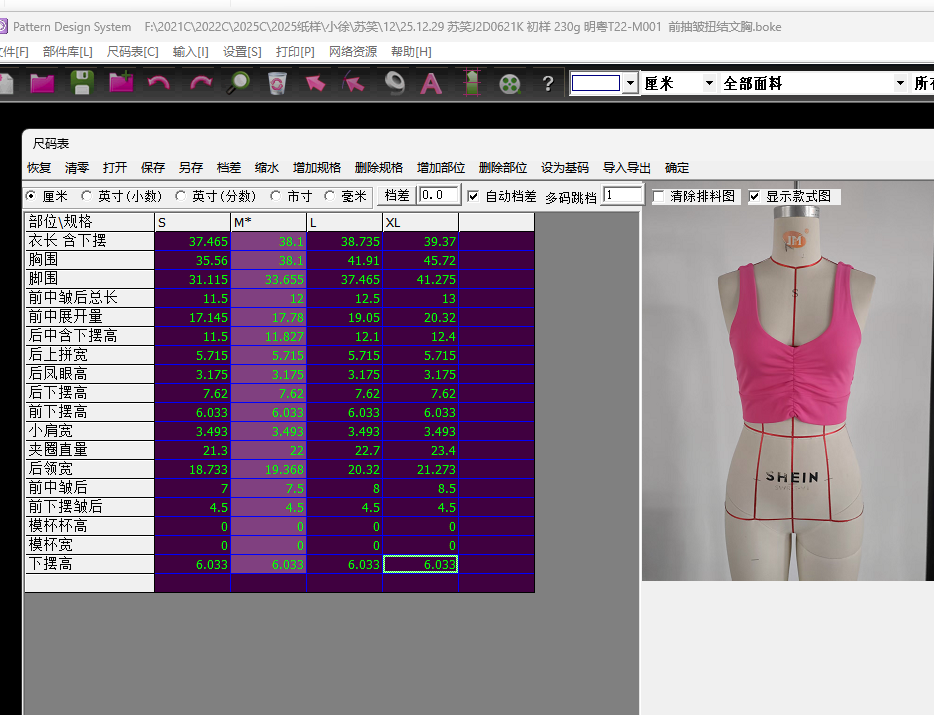Screen dimensions: 934x715
Task: Toggle the 自动档差 checkbox
Action: (x=473, y=196)
